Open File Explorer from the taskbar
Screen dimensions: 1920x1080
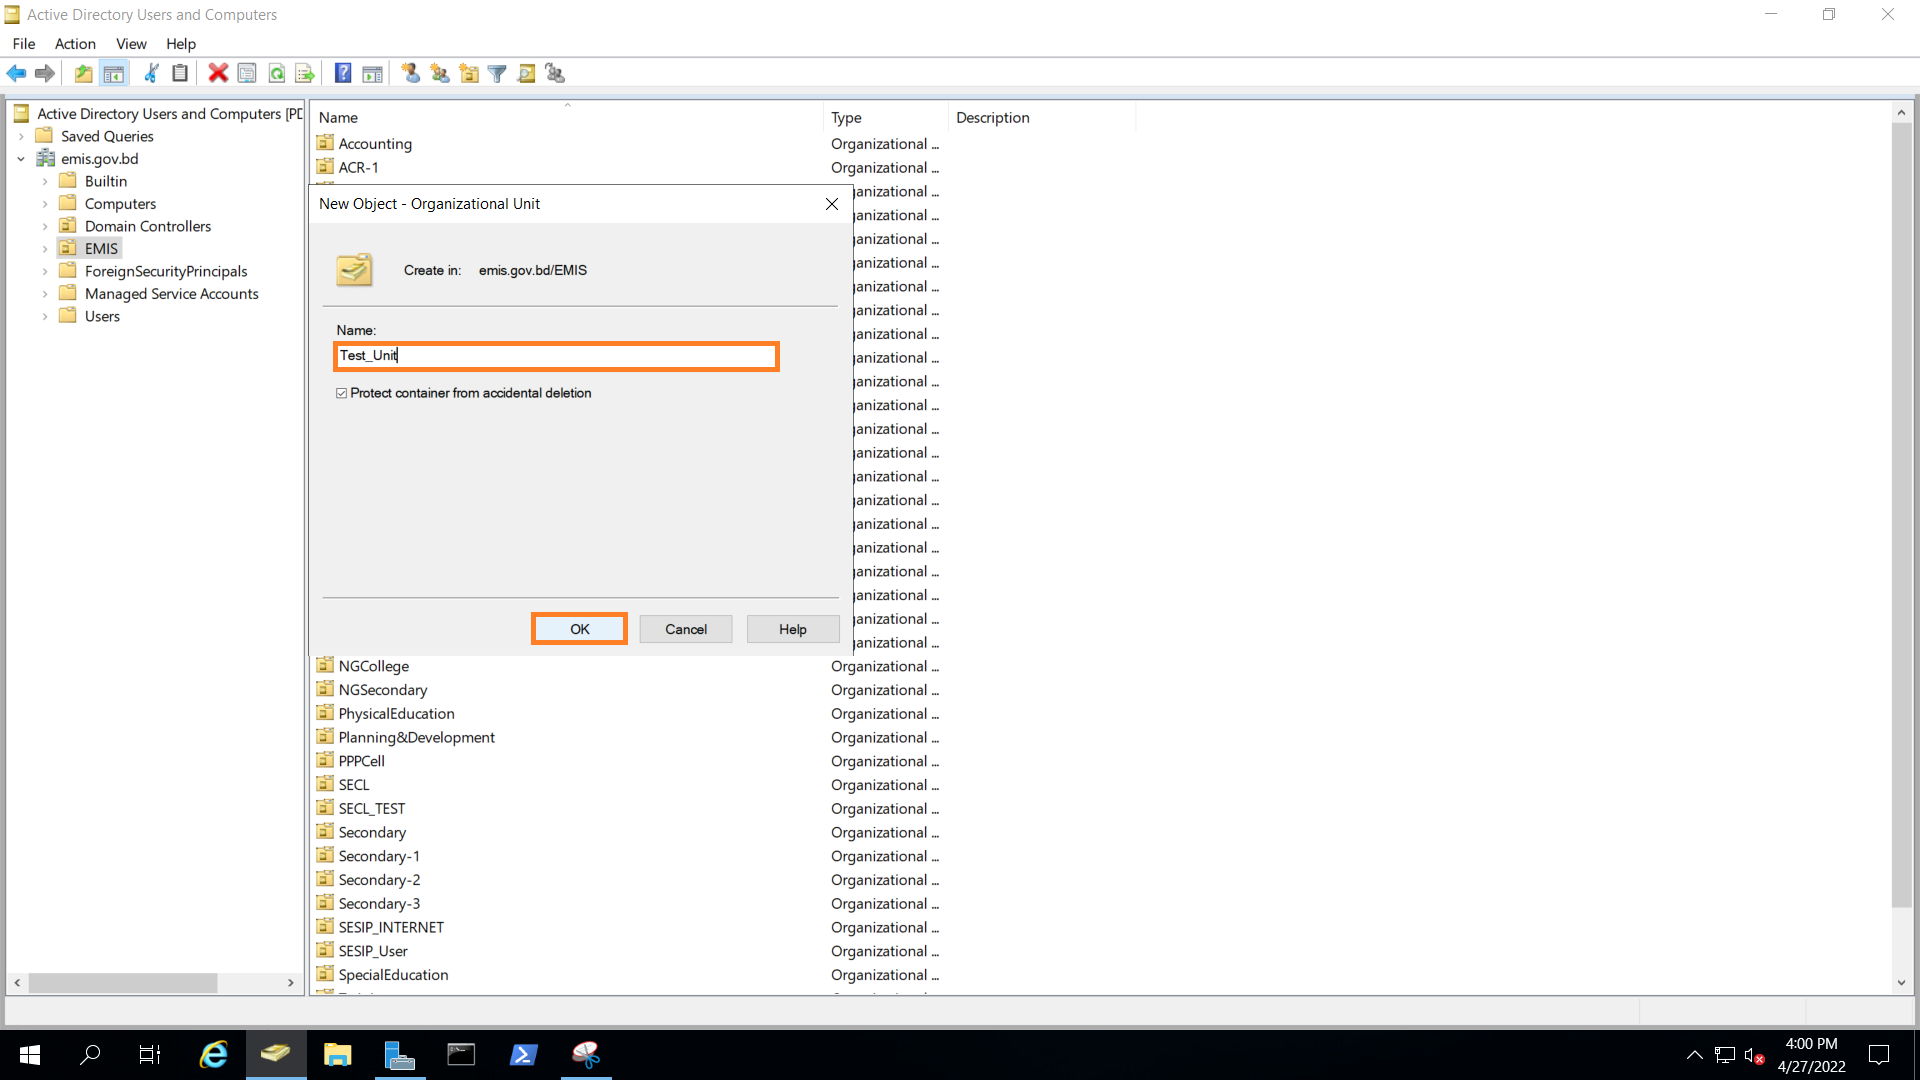(x=338, y=1054)
